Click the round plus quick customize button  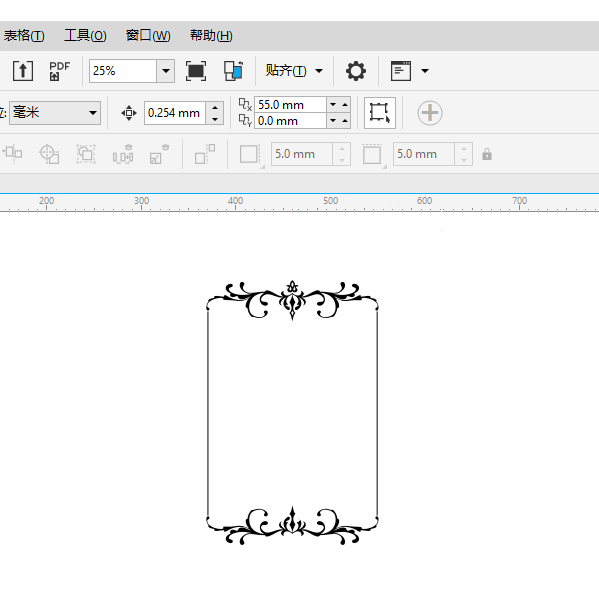(430, 113)
